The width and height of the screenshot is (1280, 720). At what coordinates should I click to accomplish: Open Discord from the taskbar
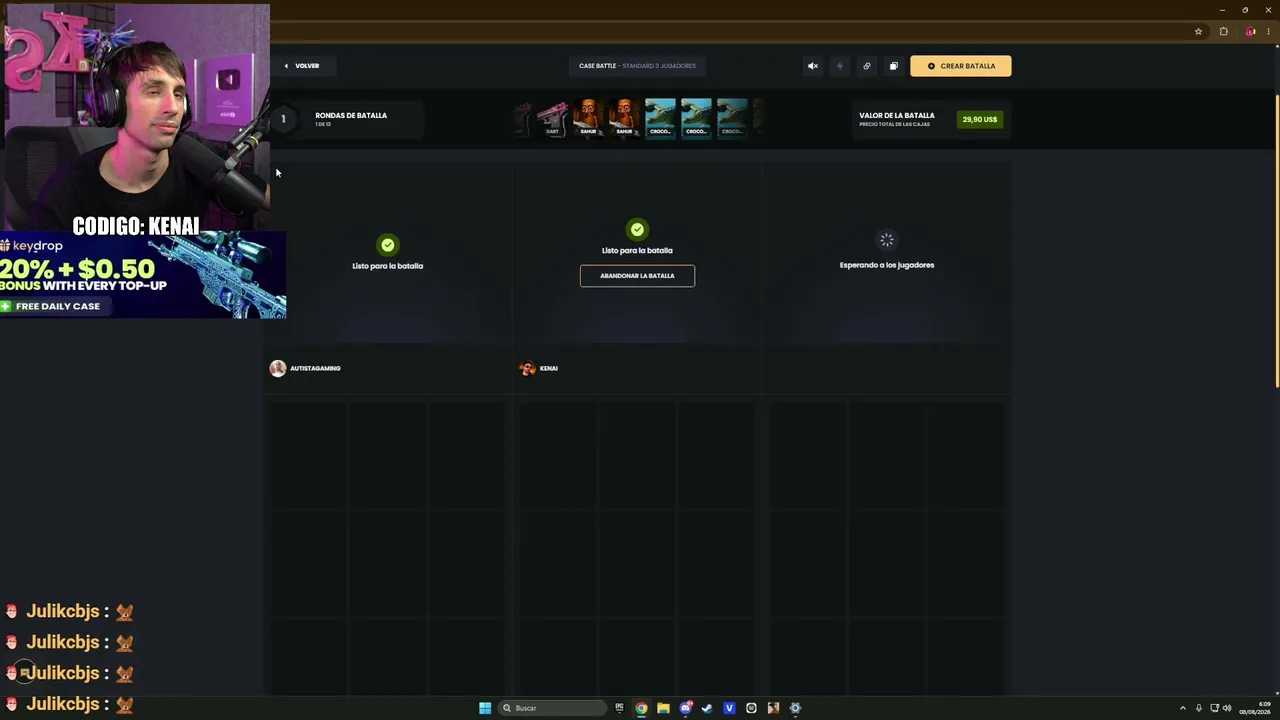pos(685,708)
